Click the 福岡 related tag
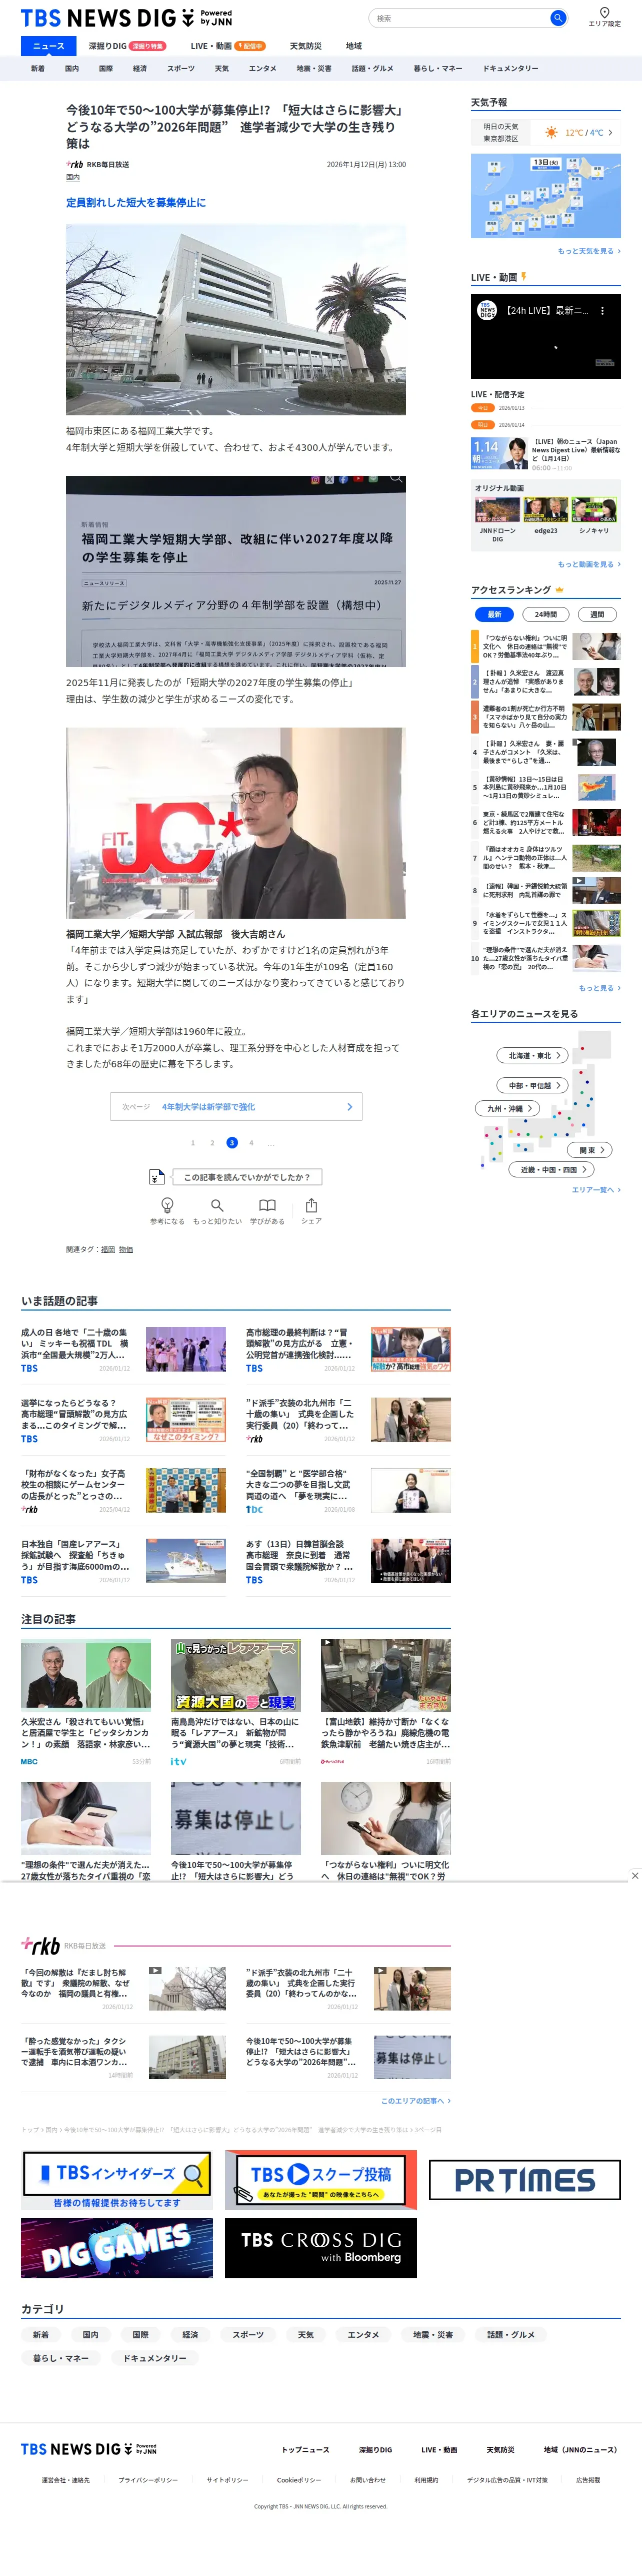This screenshot has height=2576, width=642. pyautogui.click(x=108, y=1249)
